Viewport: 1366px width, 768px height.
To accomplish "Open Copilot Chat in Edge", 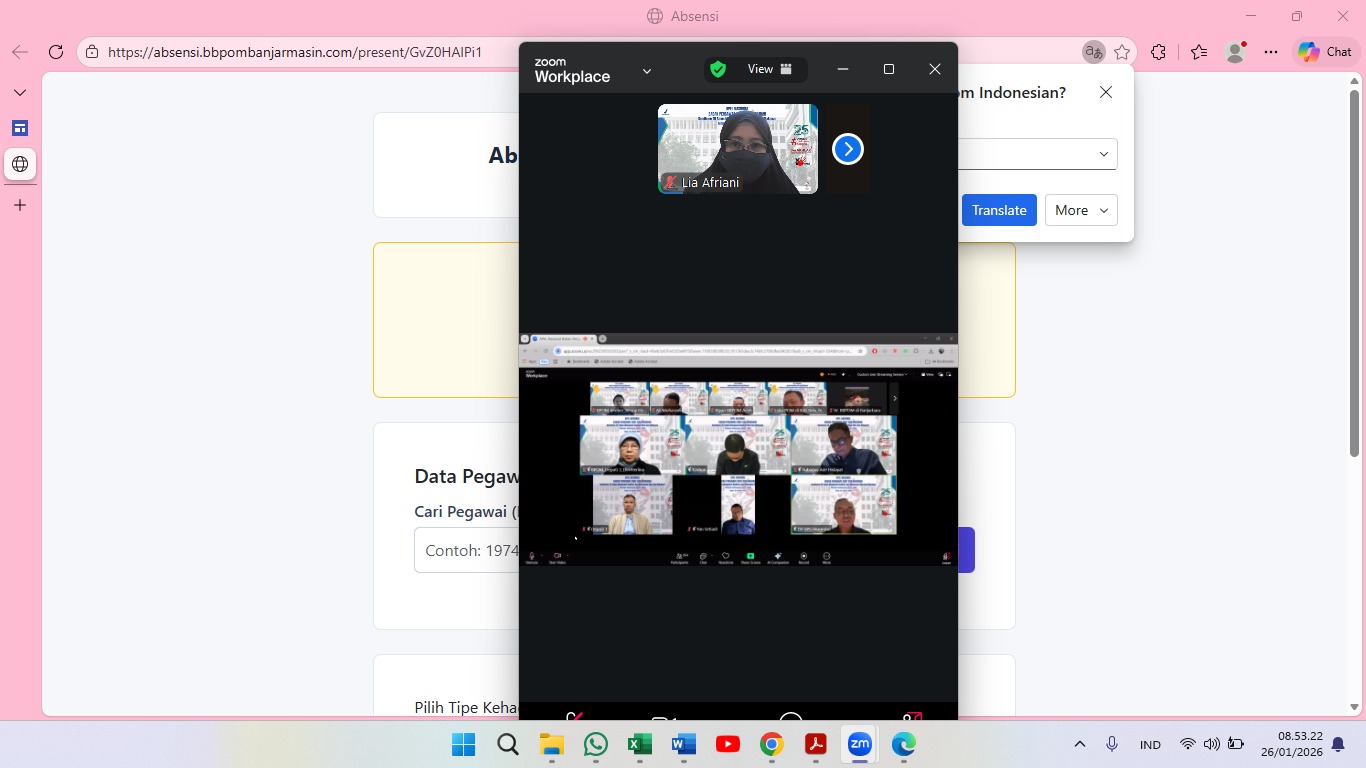I will (x=1325, y=52).
